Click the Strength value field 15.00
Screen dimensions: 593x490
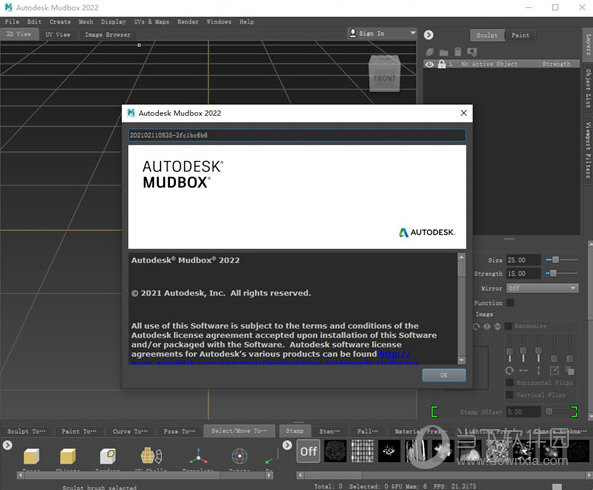pyautogui.click(x=524, y=273)
